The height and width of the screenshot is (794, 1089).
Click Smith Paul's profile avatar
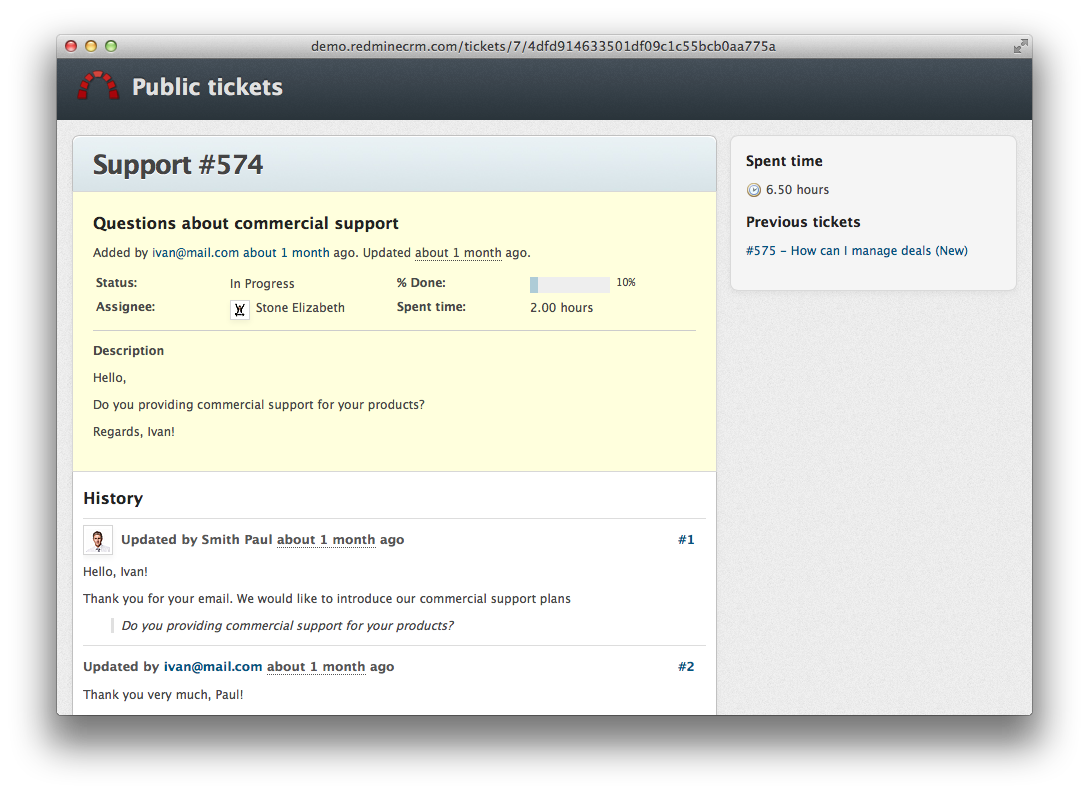(x=98, y=539)
